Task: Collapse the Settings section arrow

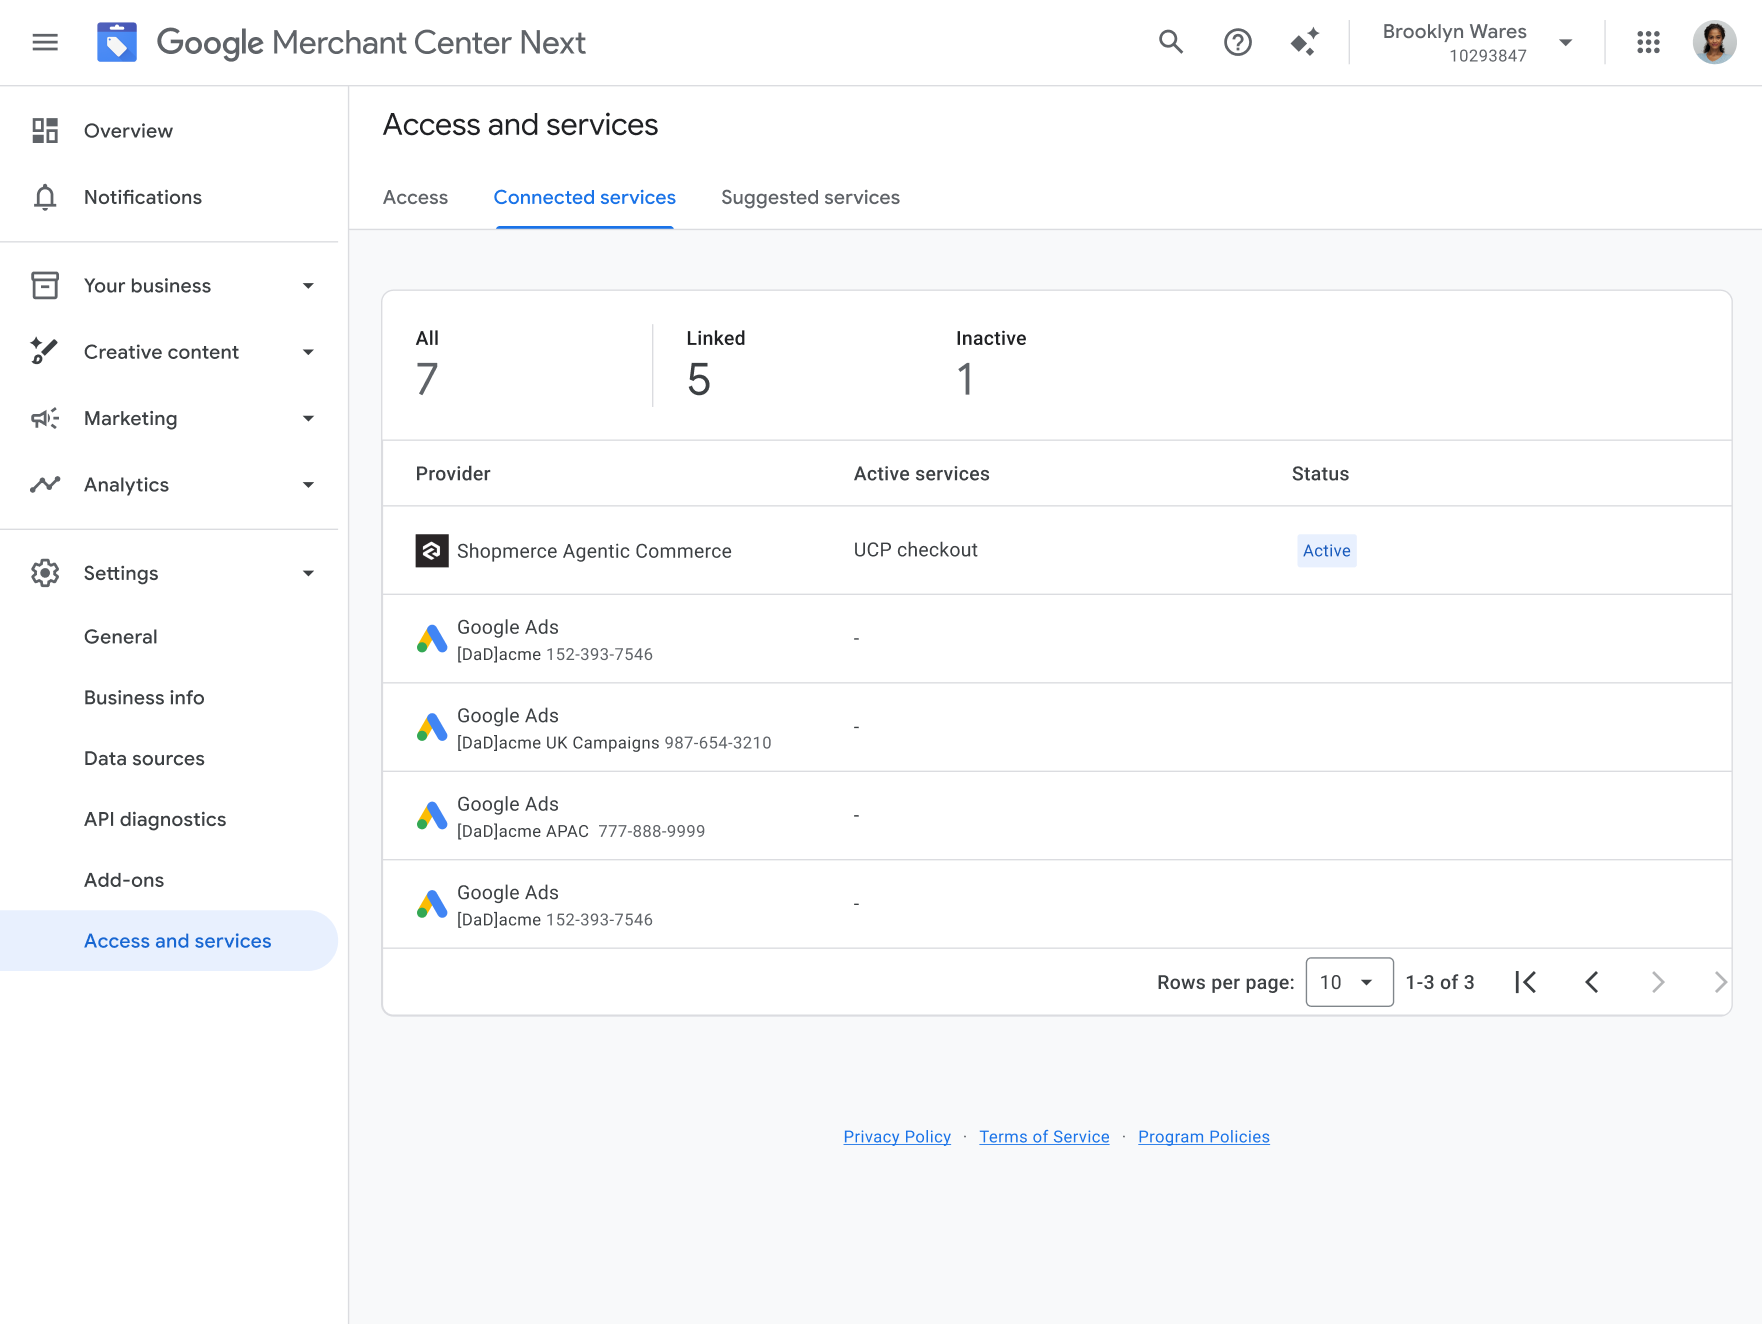Action: (x=308, y=573)
